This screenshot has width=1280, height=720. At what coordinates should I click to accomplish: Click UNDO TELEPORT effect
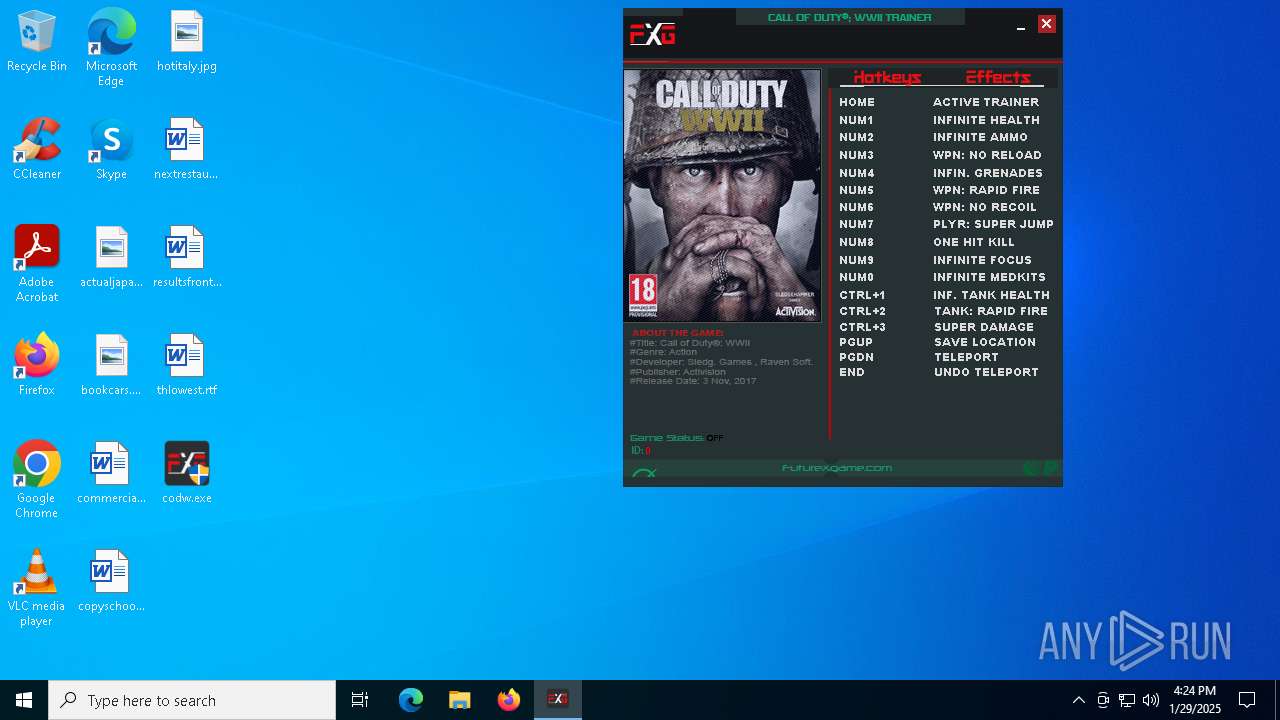tap(987, 372)
